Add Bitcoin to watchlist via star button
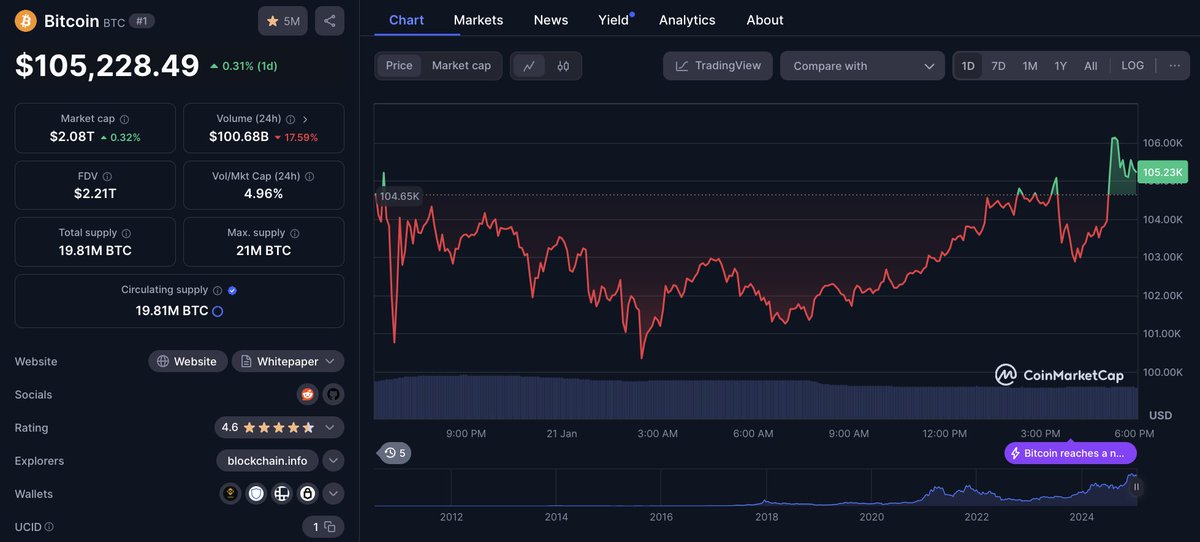The image size is (1200, 542). point(283,21)
